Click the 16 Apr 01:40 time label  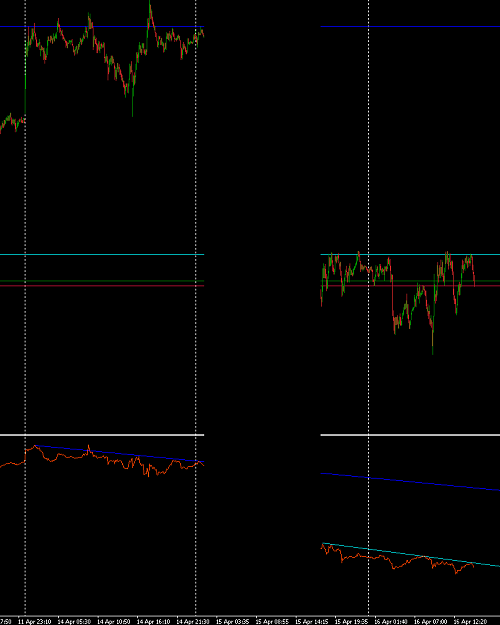[x=391, y=621]
